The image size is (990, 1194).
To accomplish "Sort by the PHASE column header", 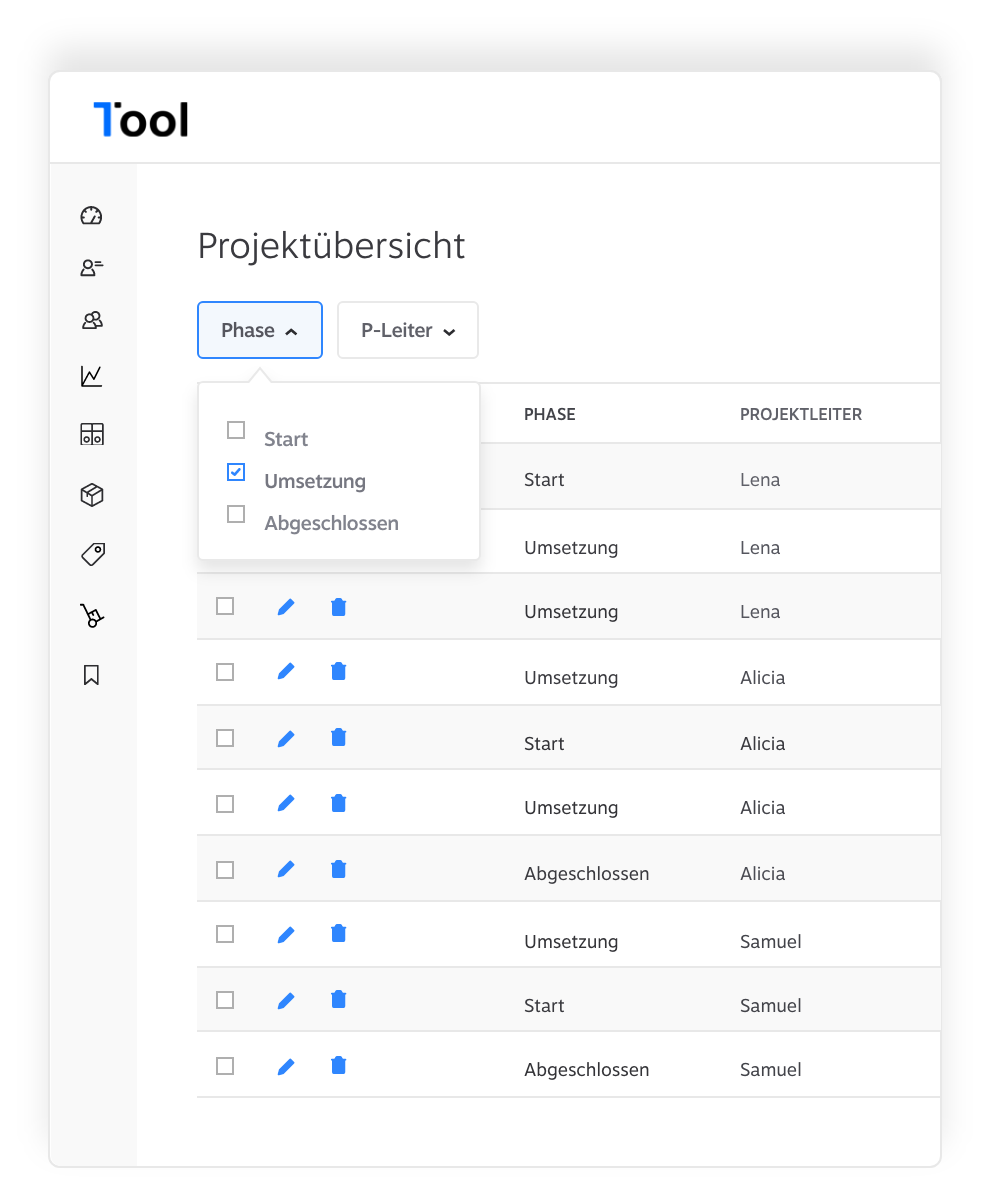I will (x=549, y=414).
